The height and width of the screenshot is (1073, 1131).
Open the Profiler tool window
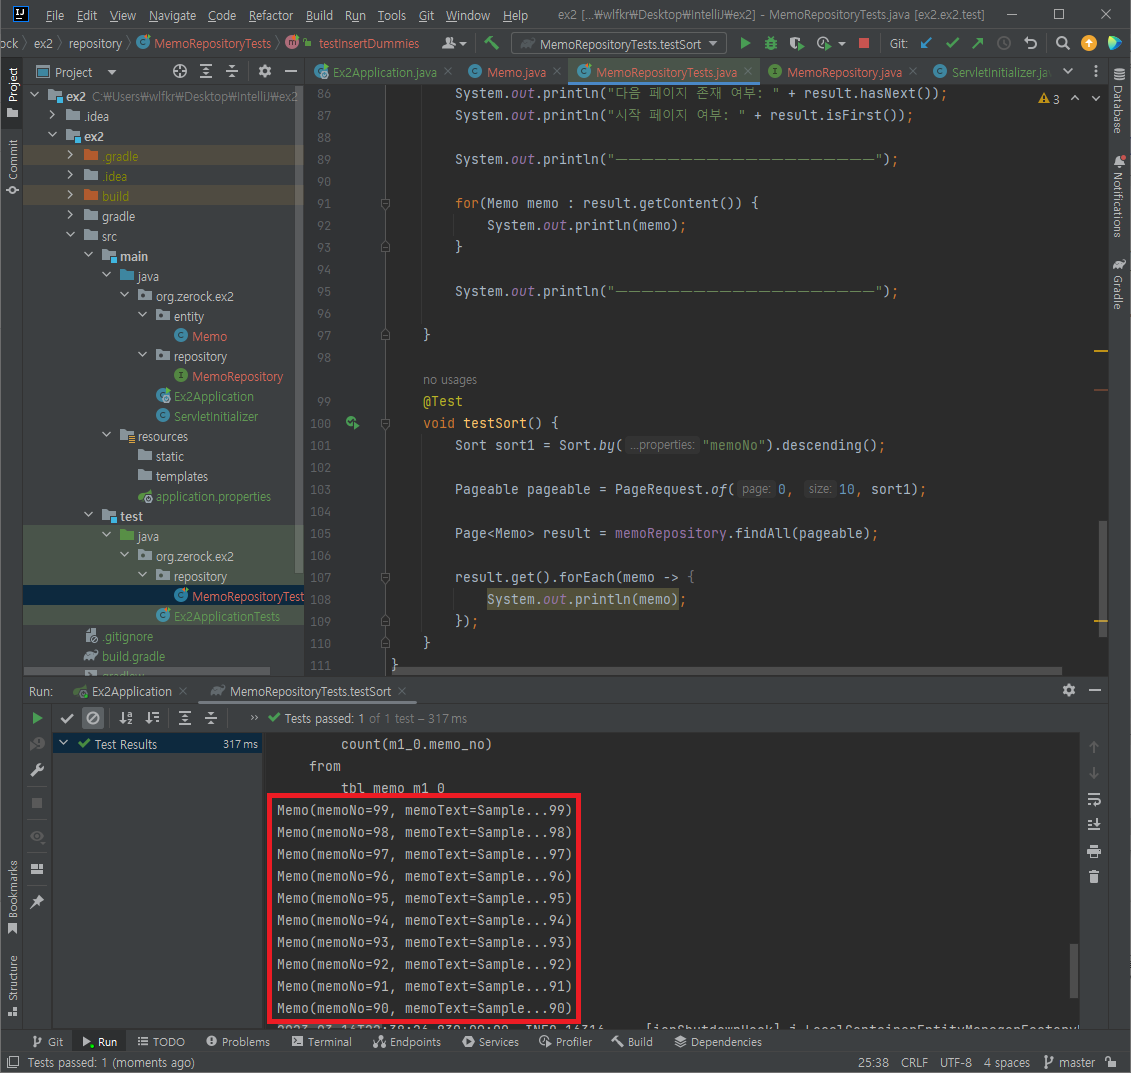click(x=566, y=1041)
